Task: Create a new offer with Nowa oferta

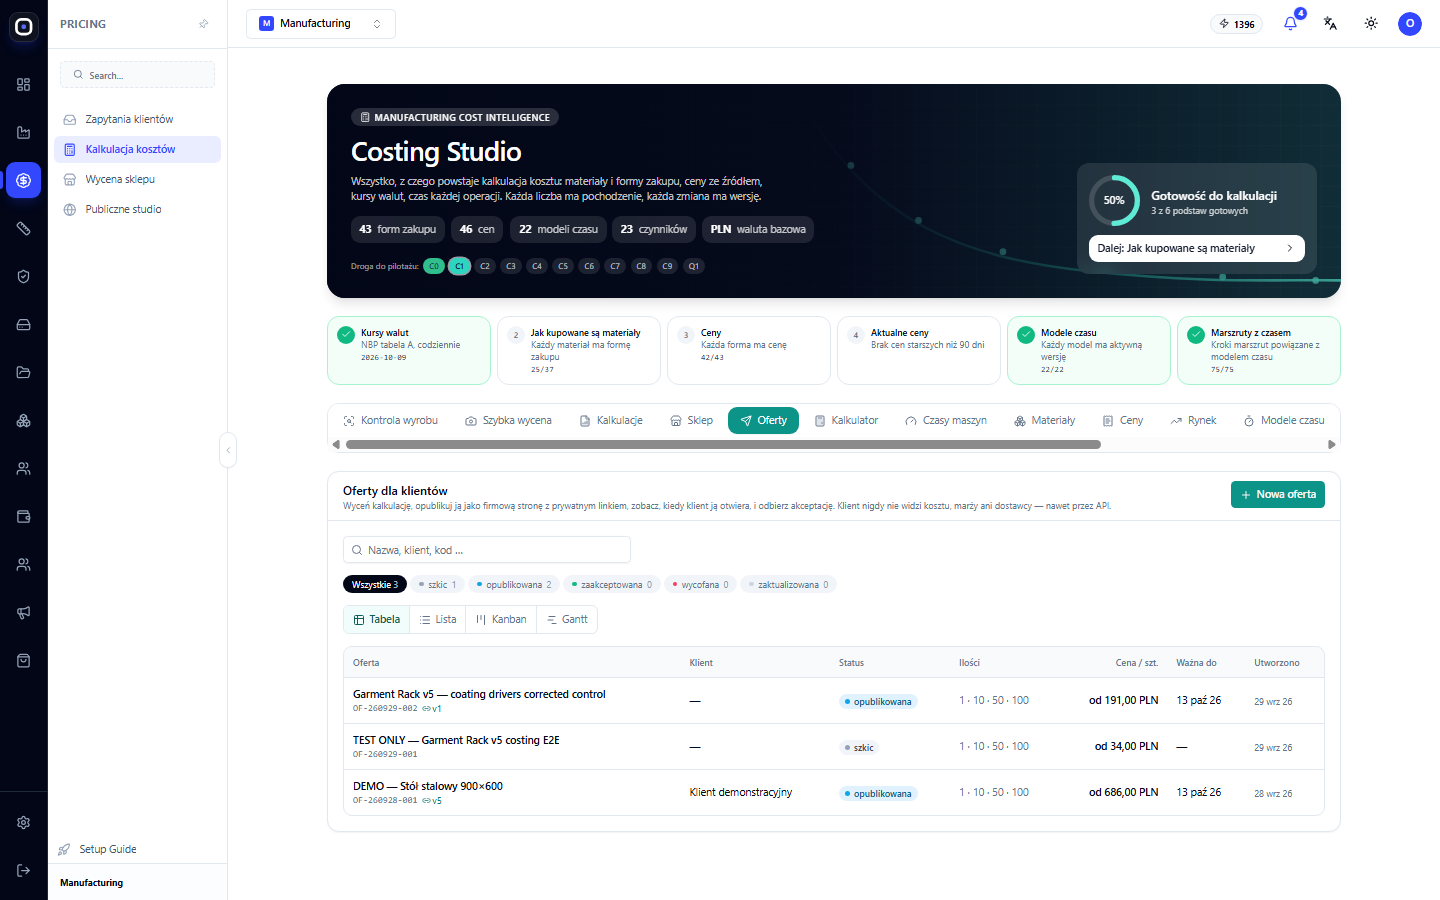Action: pos(1277,495)
